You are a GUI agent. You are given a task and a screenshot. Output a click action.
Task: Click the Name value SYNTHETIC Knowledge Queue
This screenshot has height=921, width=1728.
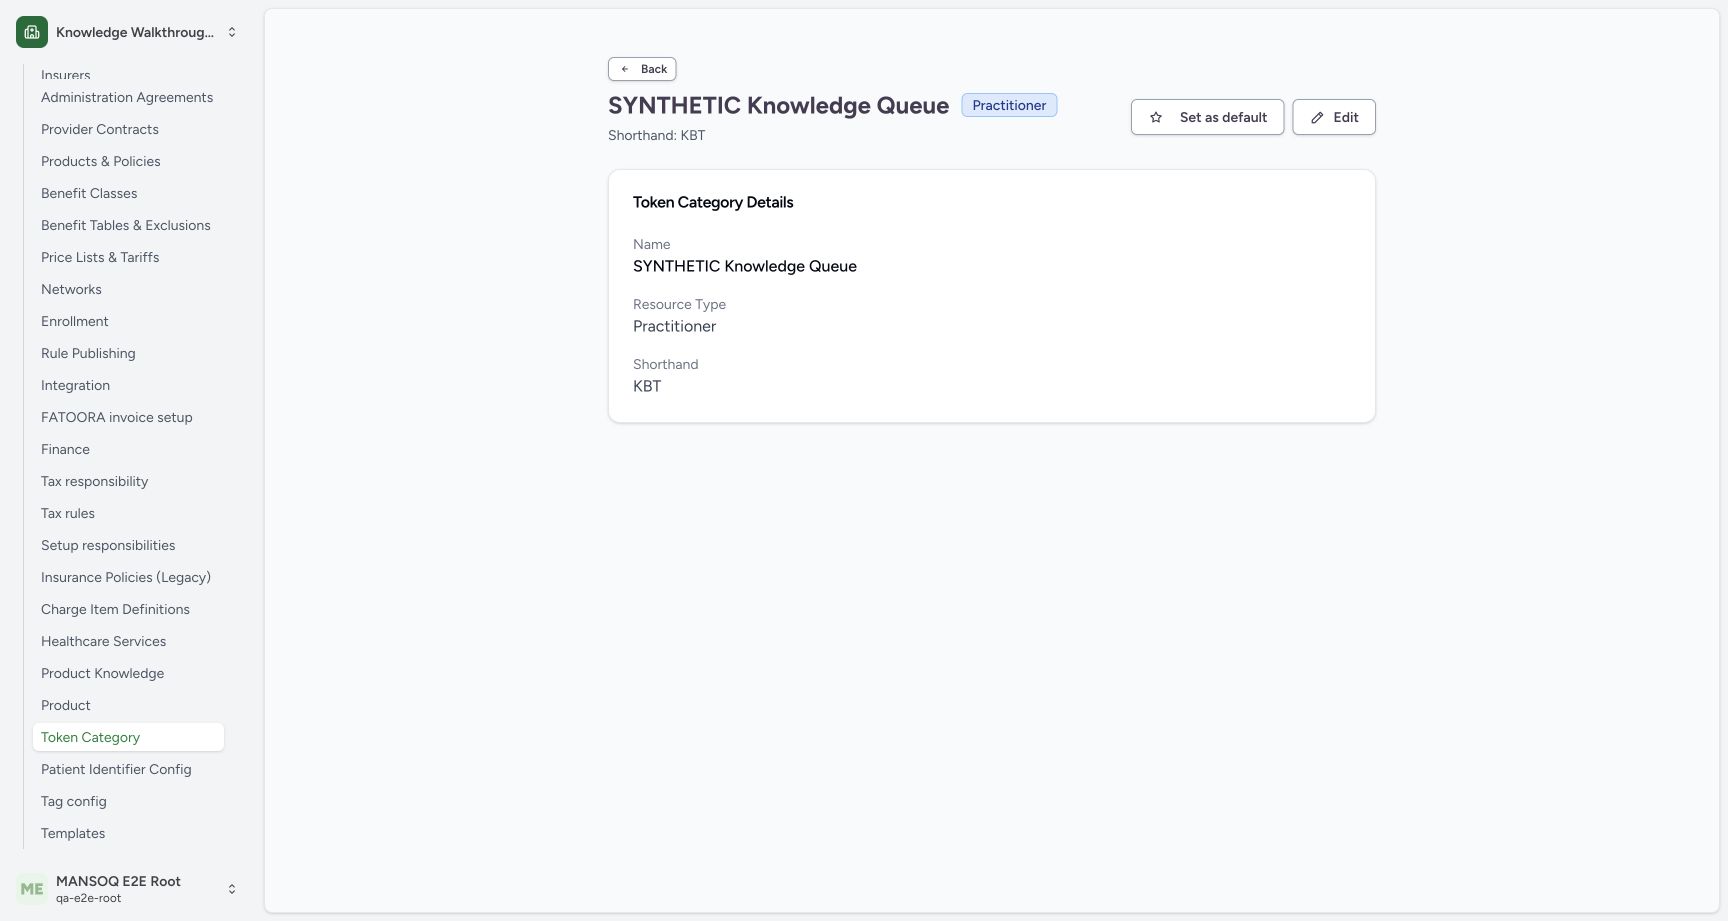[x=745, y=266]
